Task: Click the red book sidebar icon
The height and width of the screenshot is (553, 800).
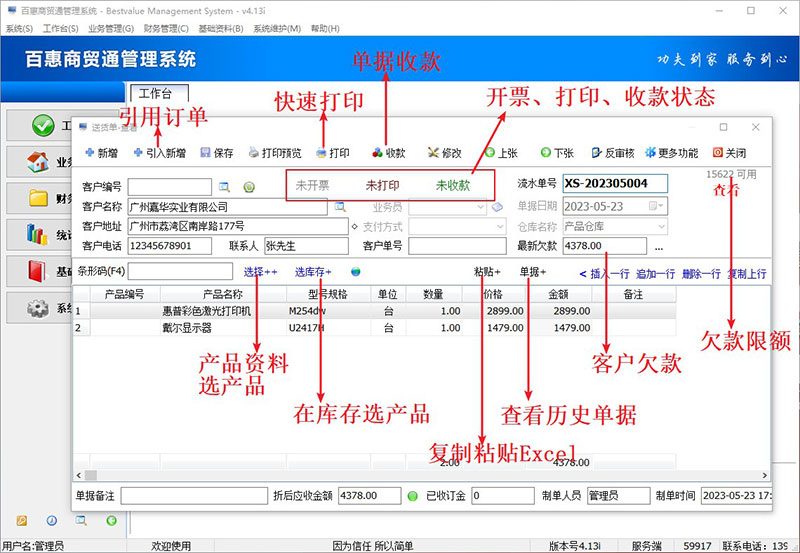Action: click(x=37, y=271)
